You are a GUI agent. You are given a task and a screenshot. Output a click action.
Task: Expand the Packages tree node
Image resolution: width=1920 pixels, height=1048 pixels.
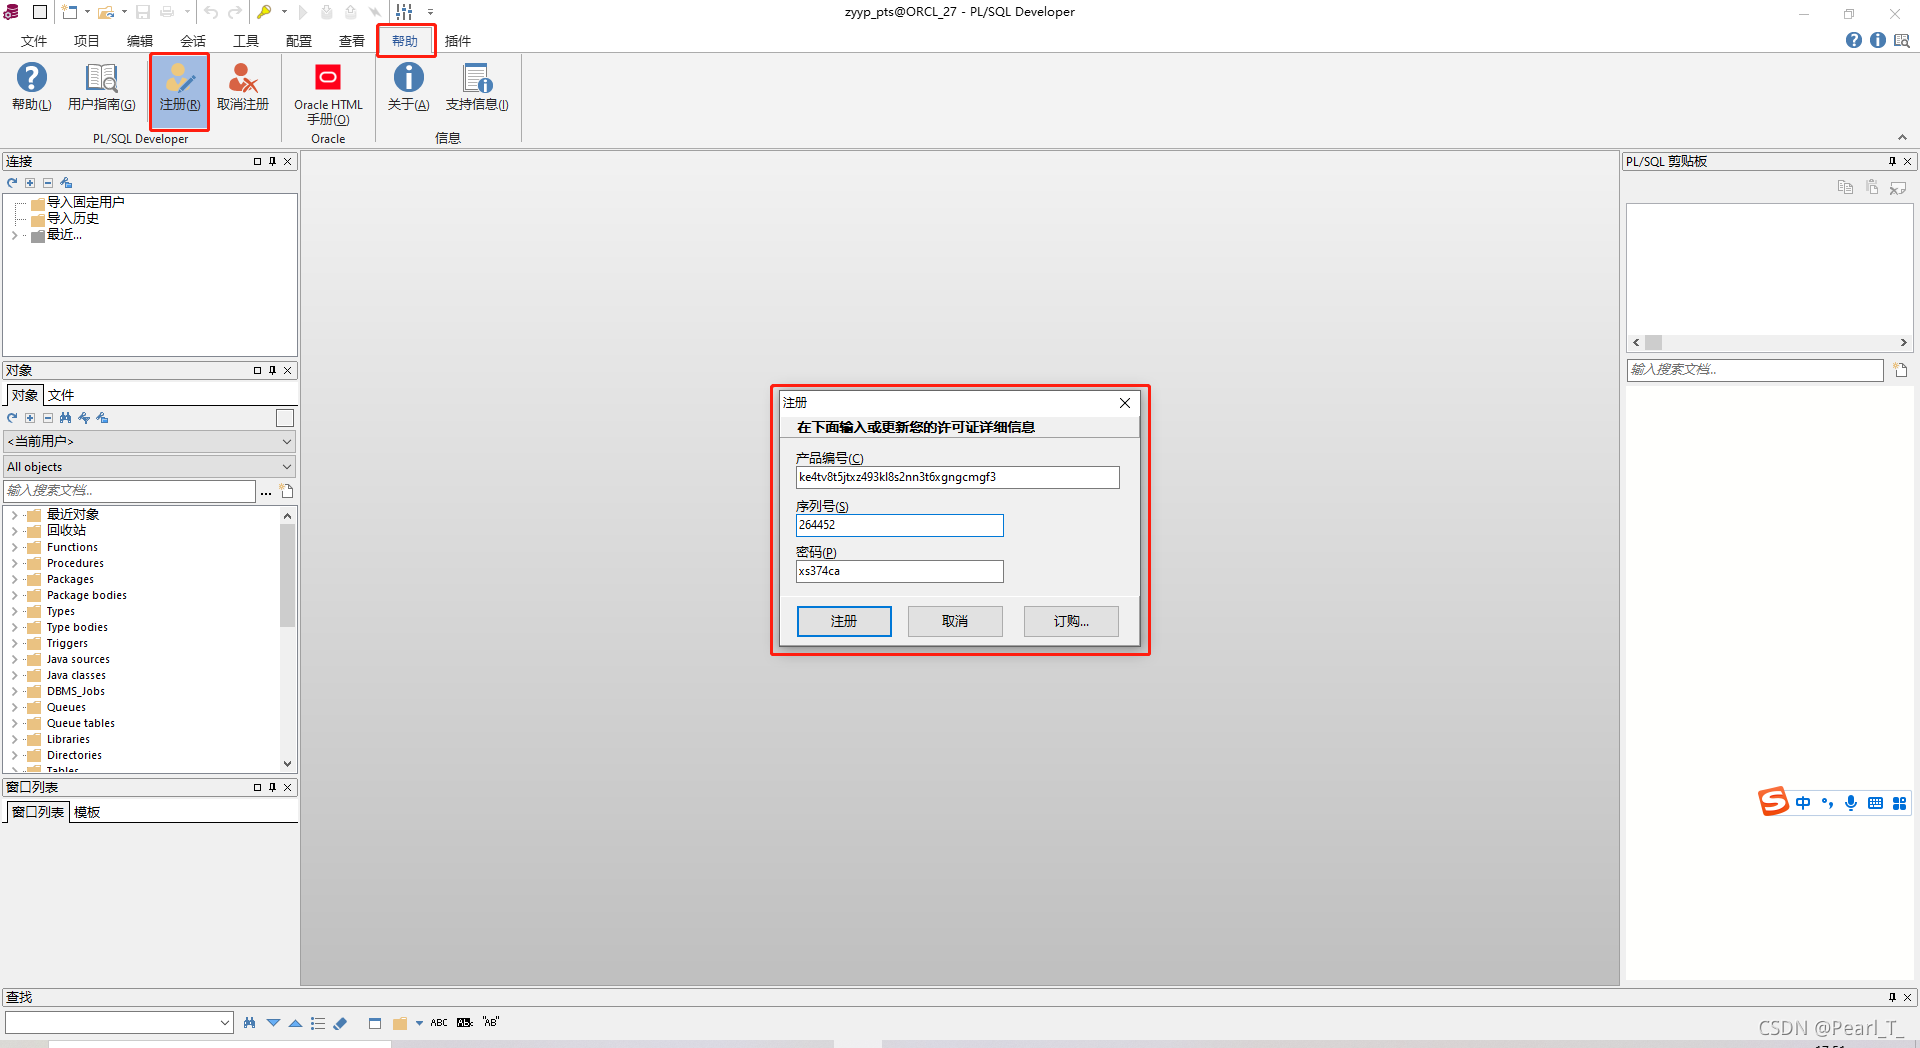pyautogui.click(x=14, y=580)
